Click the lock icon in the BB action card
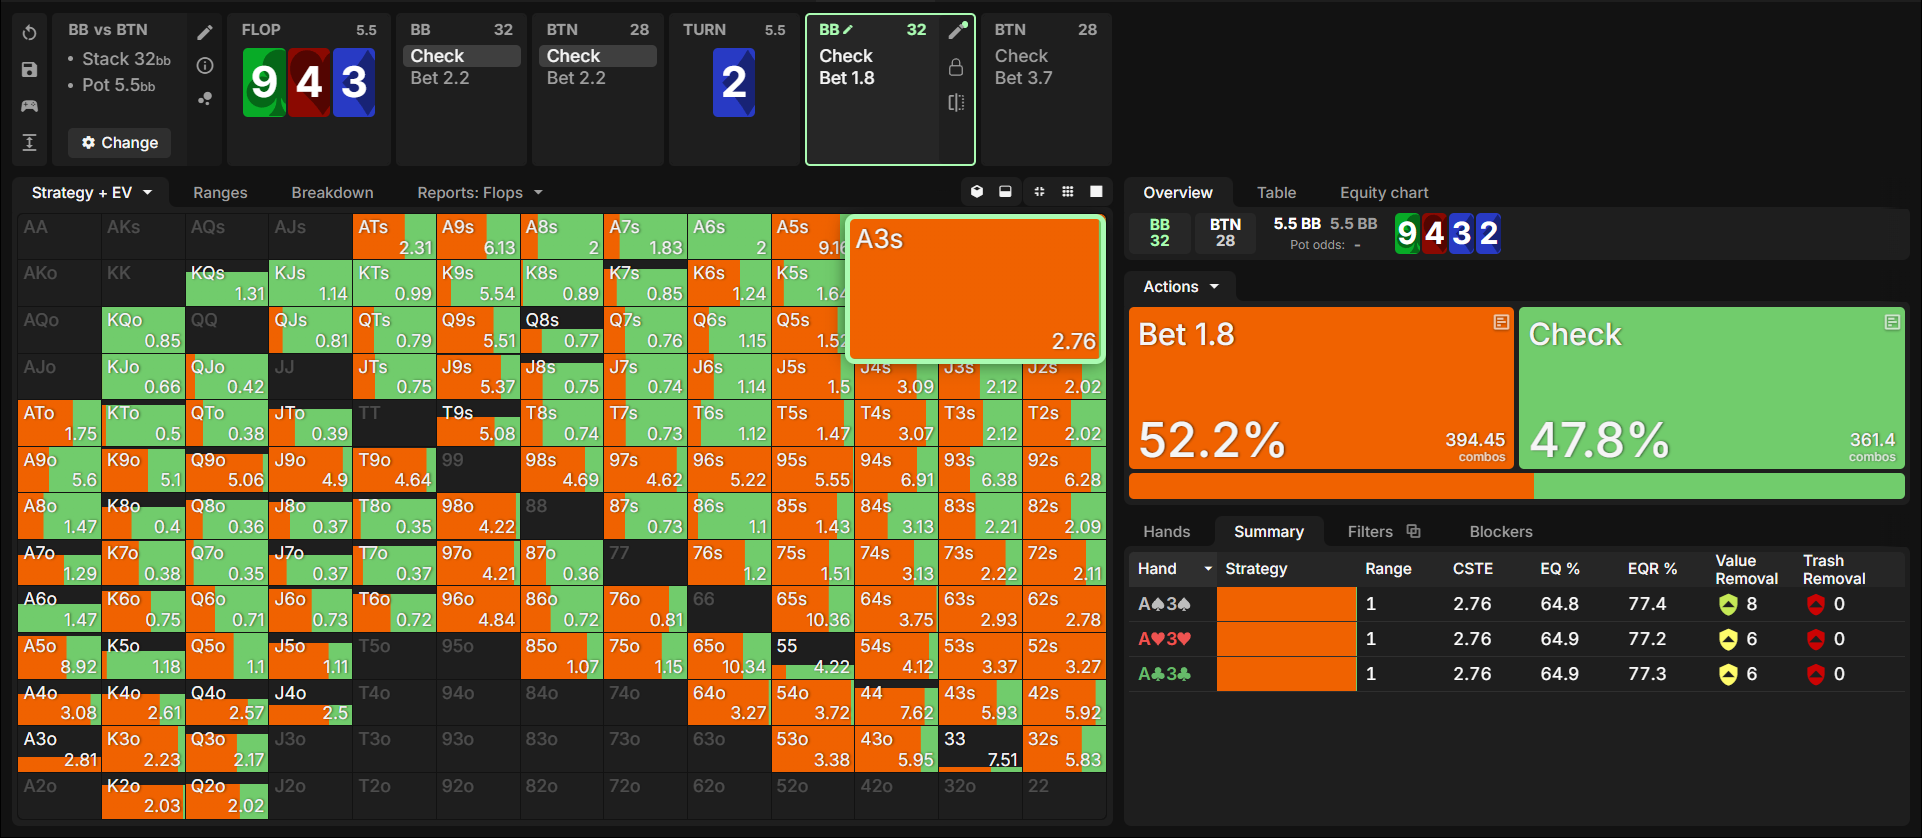The width and height of the screenshot is (1922, 838). click(x=956, y=67)
